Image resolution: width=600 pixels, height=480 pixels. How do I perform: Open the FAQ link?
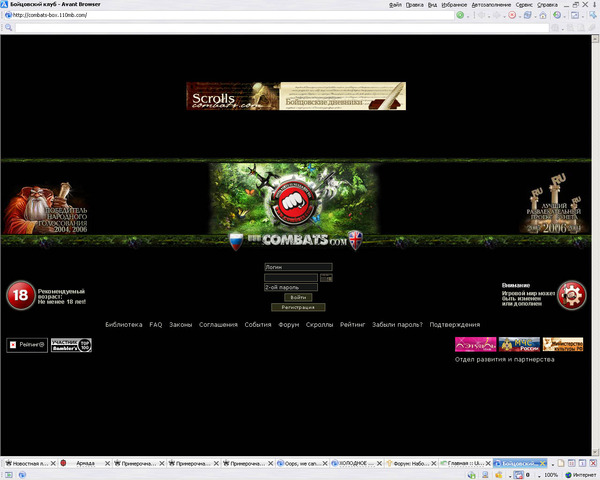click(x=156, y=325)
